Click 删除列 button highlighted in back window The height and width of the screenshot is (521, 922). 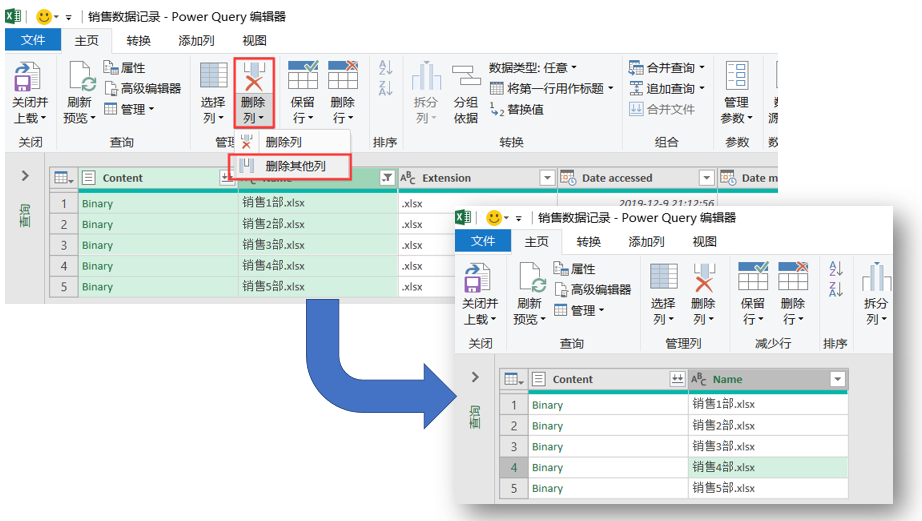coord(254,93)
